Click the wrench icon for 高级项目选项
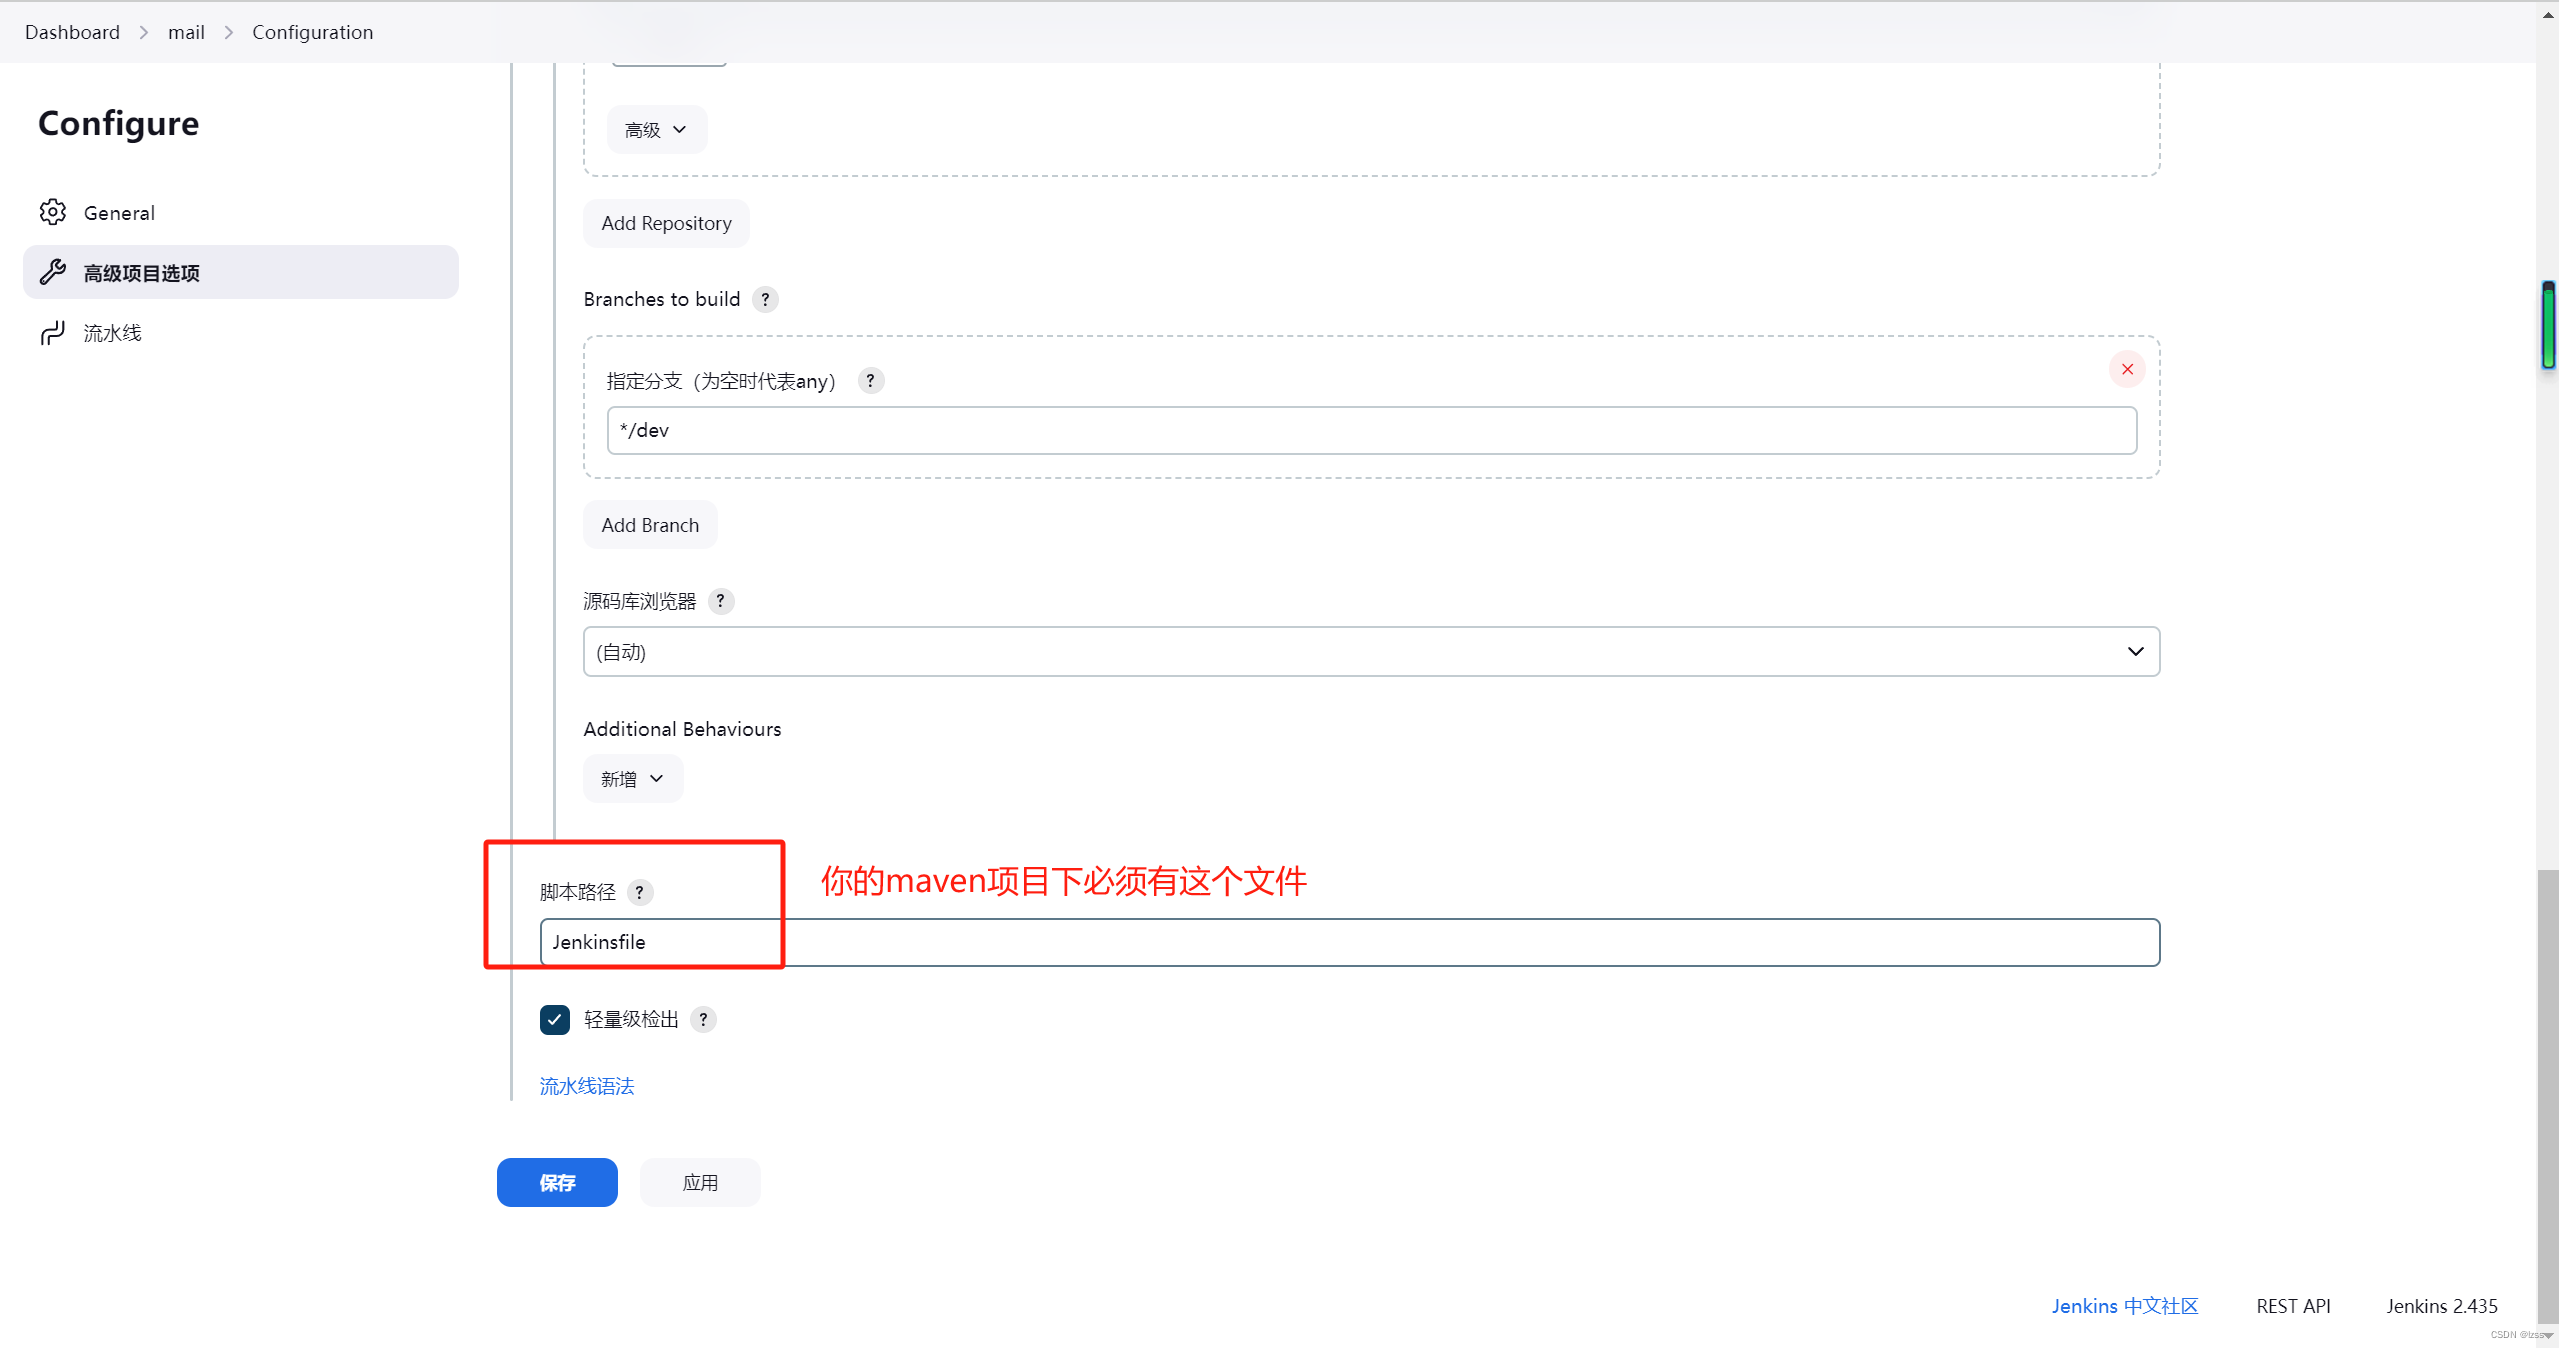 (x=53, y=272)
